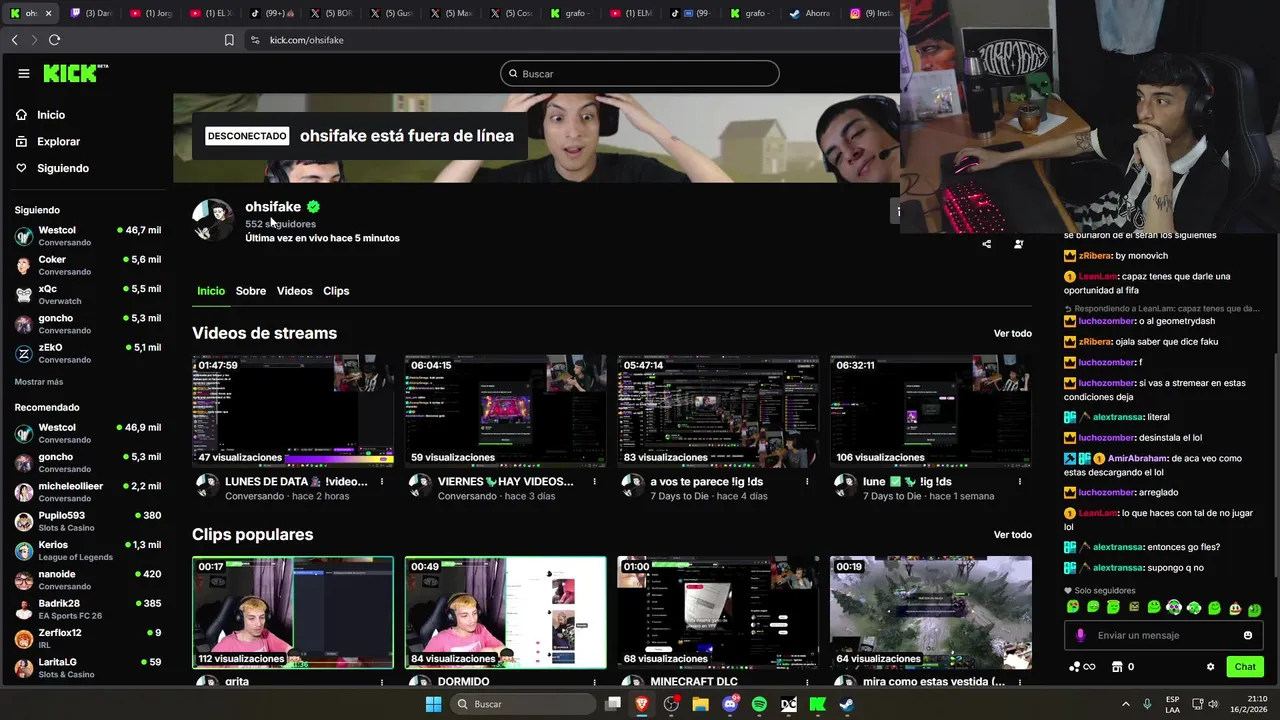
Task: Switch to the Videos tab
Action: point(294,291)
